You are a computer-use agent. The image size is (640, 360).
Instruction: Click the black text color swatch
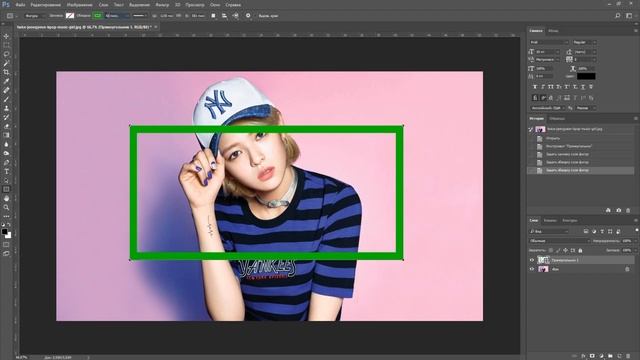pyautogui.click(x=586, y=76)
